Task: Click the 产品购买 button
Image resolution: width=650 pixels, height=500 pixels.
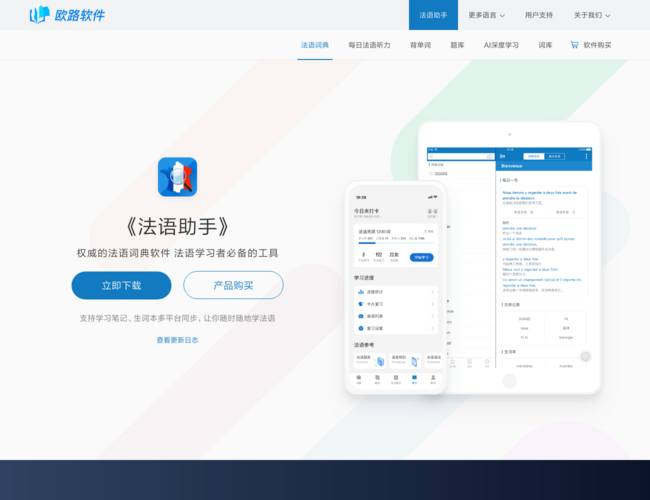Action: click(233, 285)
